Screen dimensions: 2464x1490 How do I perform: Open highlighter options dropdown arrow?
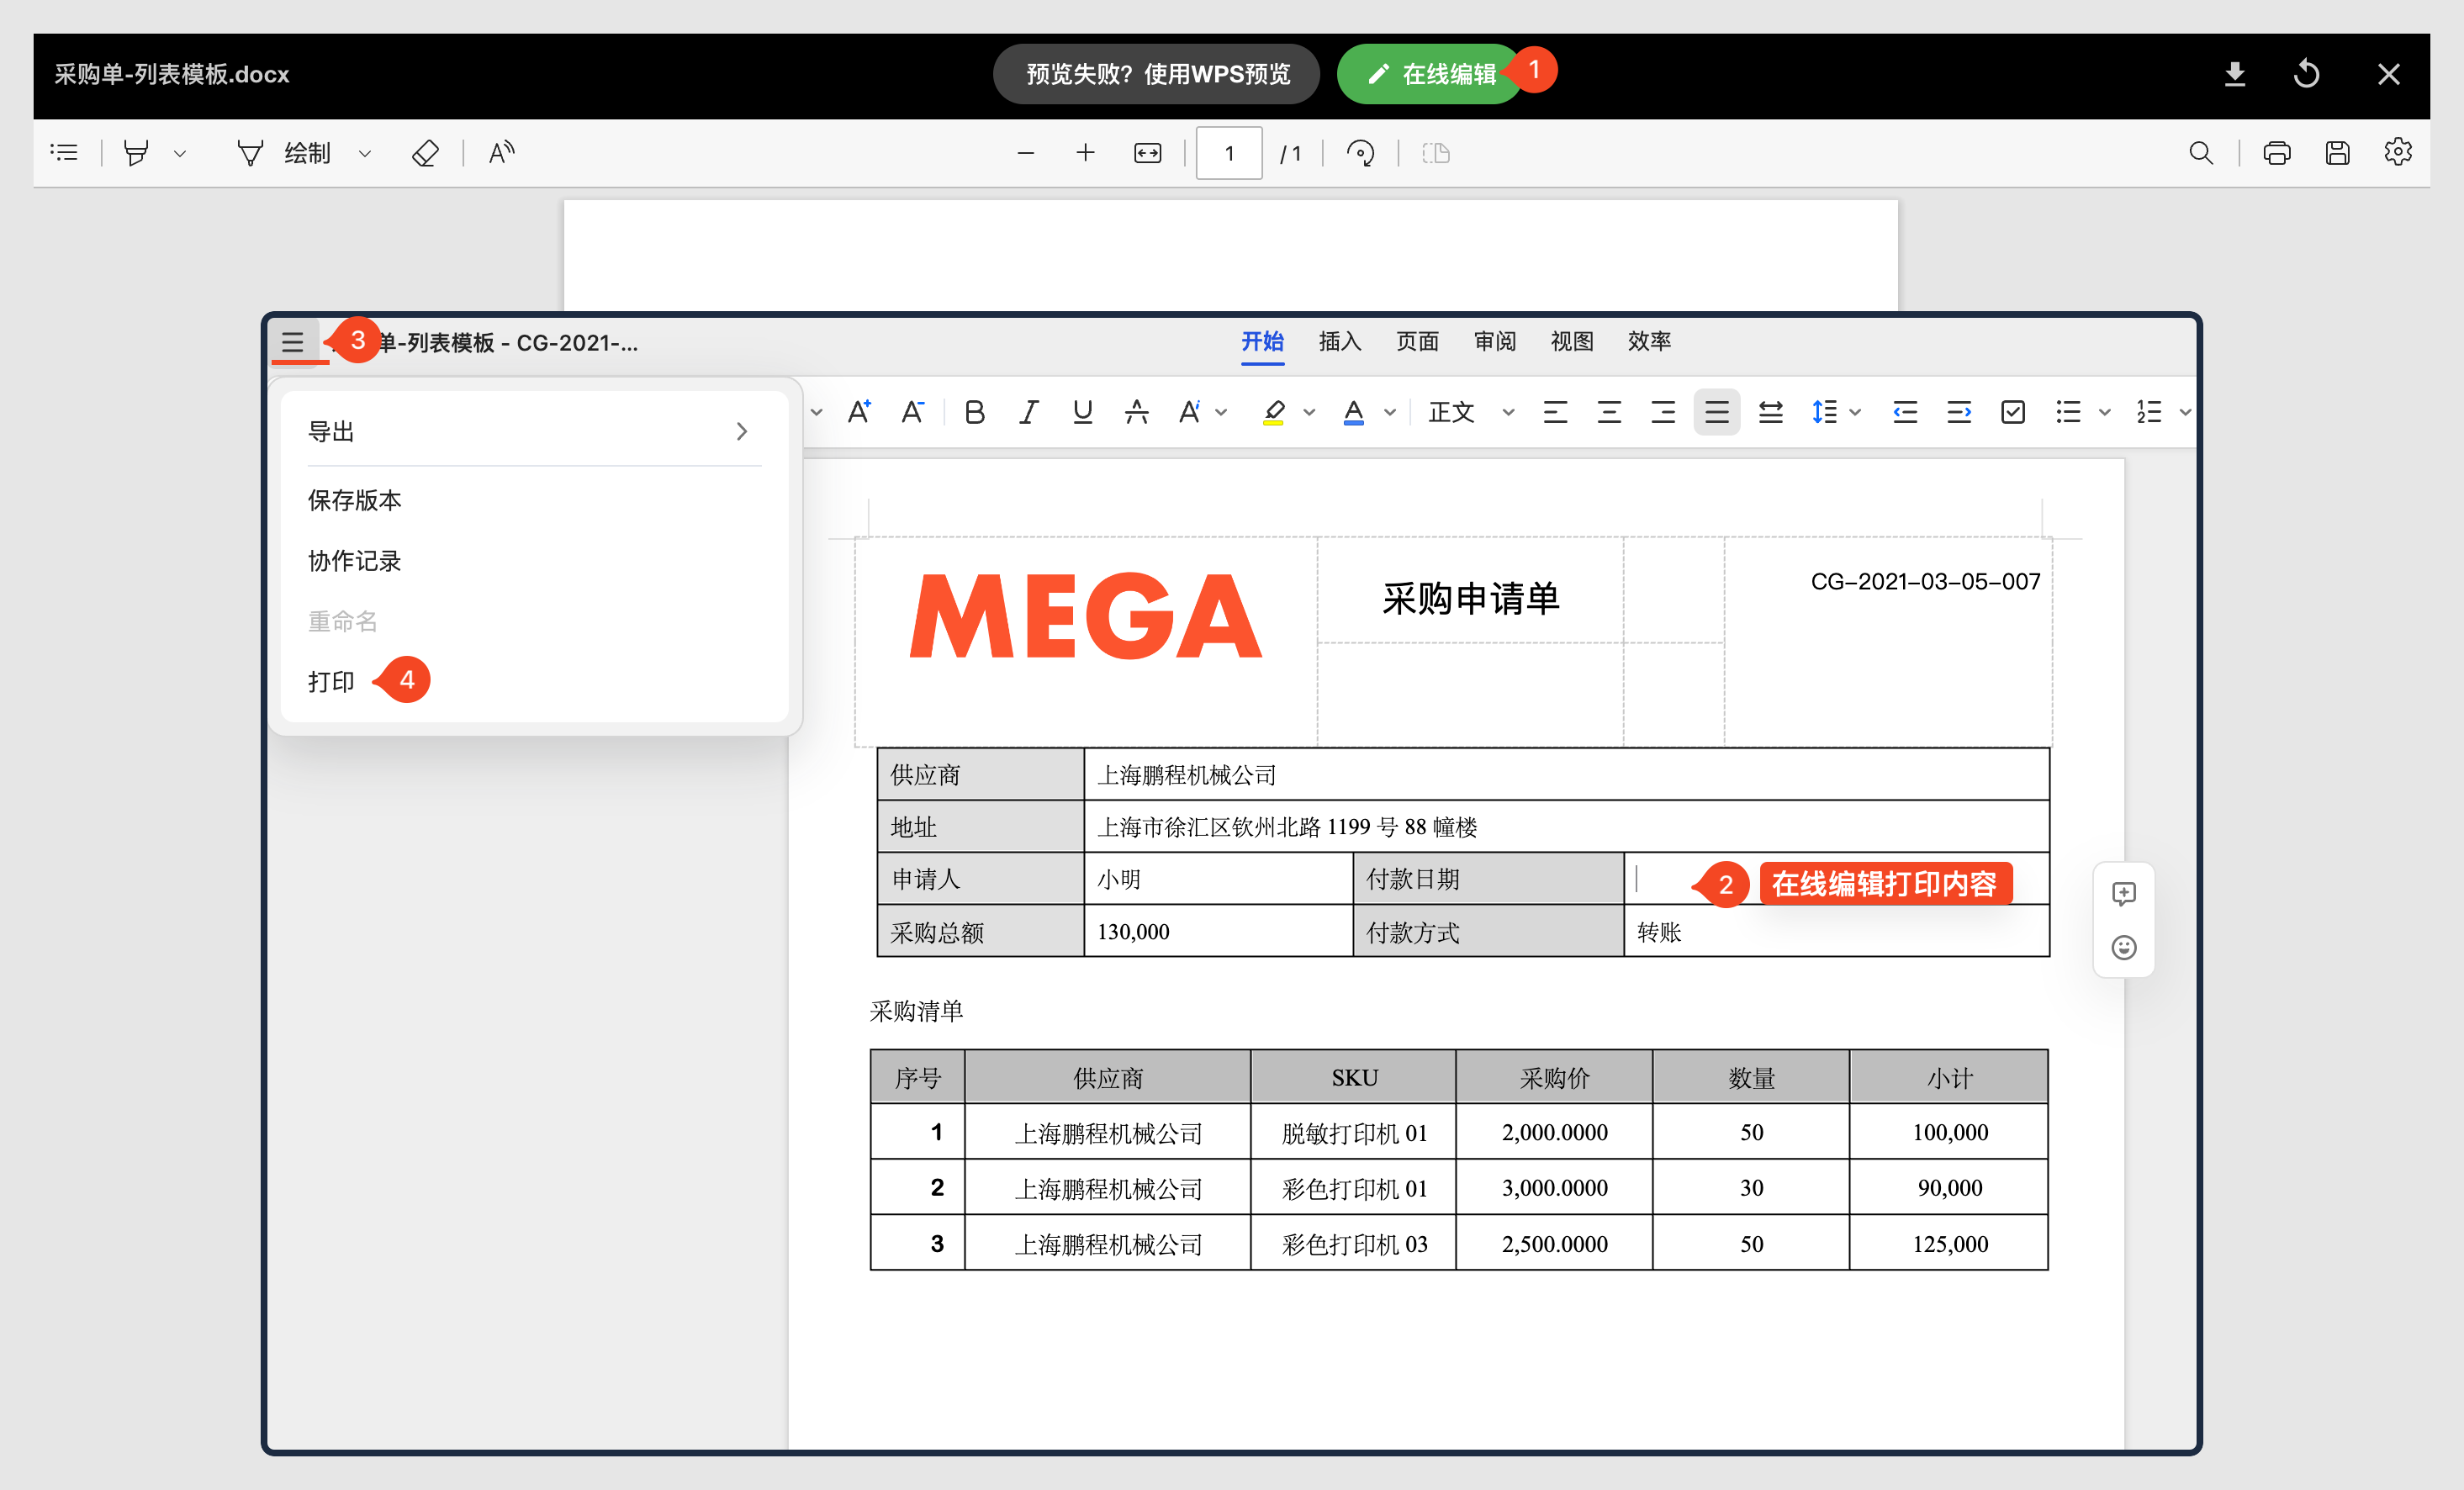[180, 154]
